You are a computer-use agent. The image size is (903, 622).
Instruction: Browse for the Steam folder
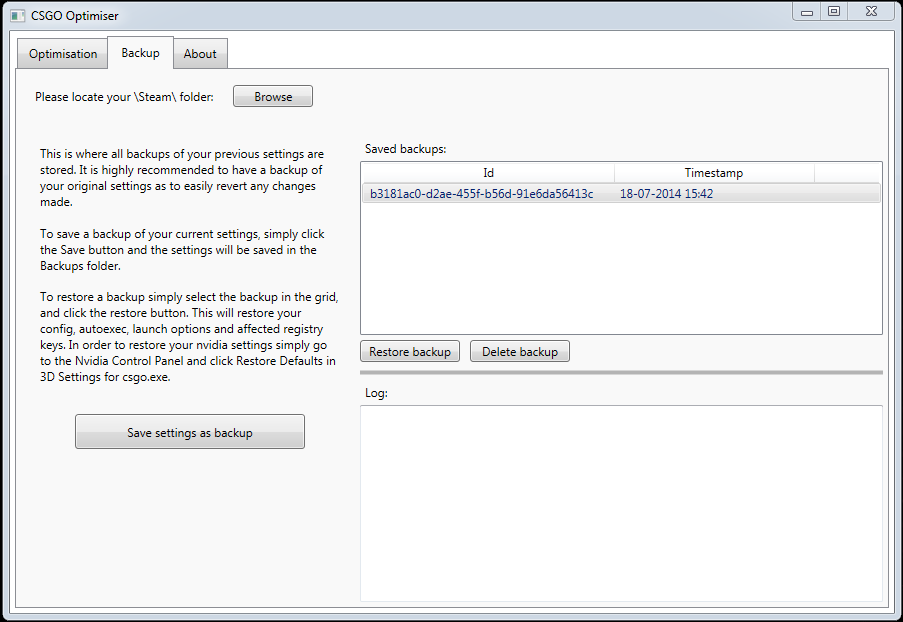pos(273,96)
